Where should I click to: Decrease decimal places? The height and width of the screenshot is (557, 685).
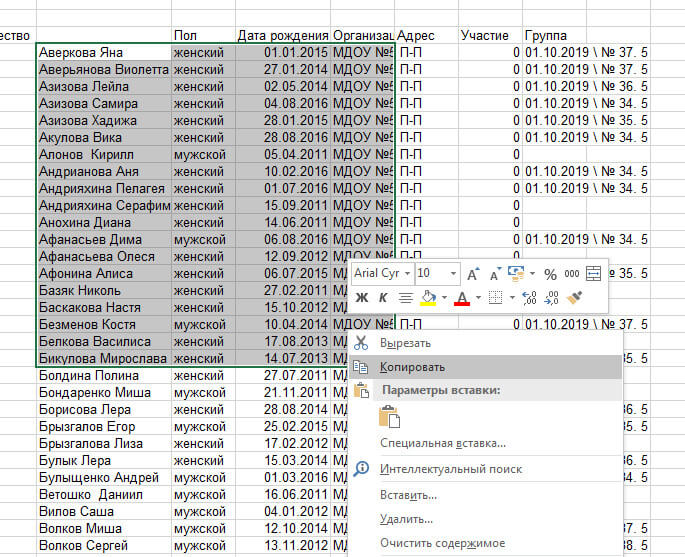[551, 297]
